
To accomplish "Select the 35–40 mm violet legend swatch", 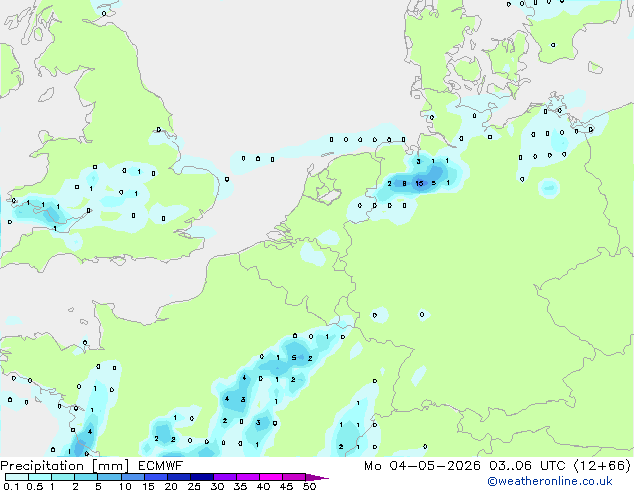I will (x=247, y=477).
